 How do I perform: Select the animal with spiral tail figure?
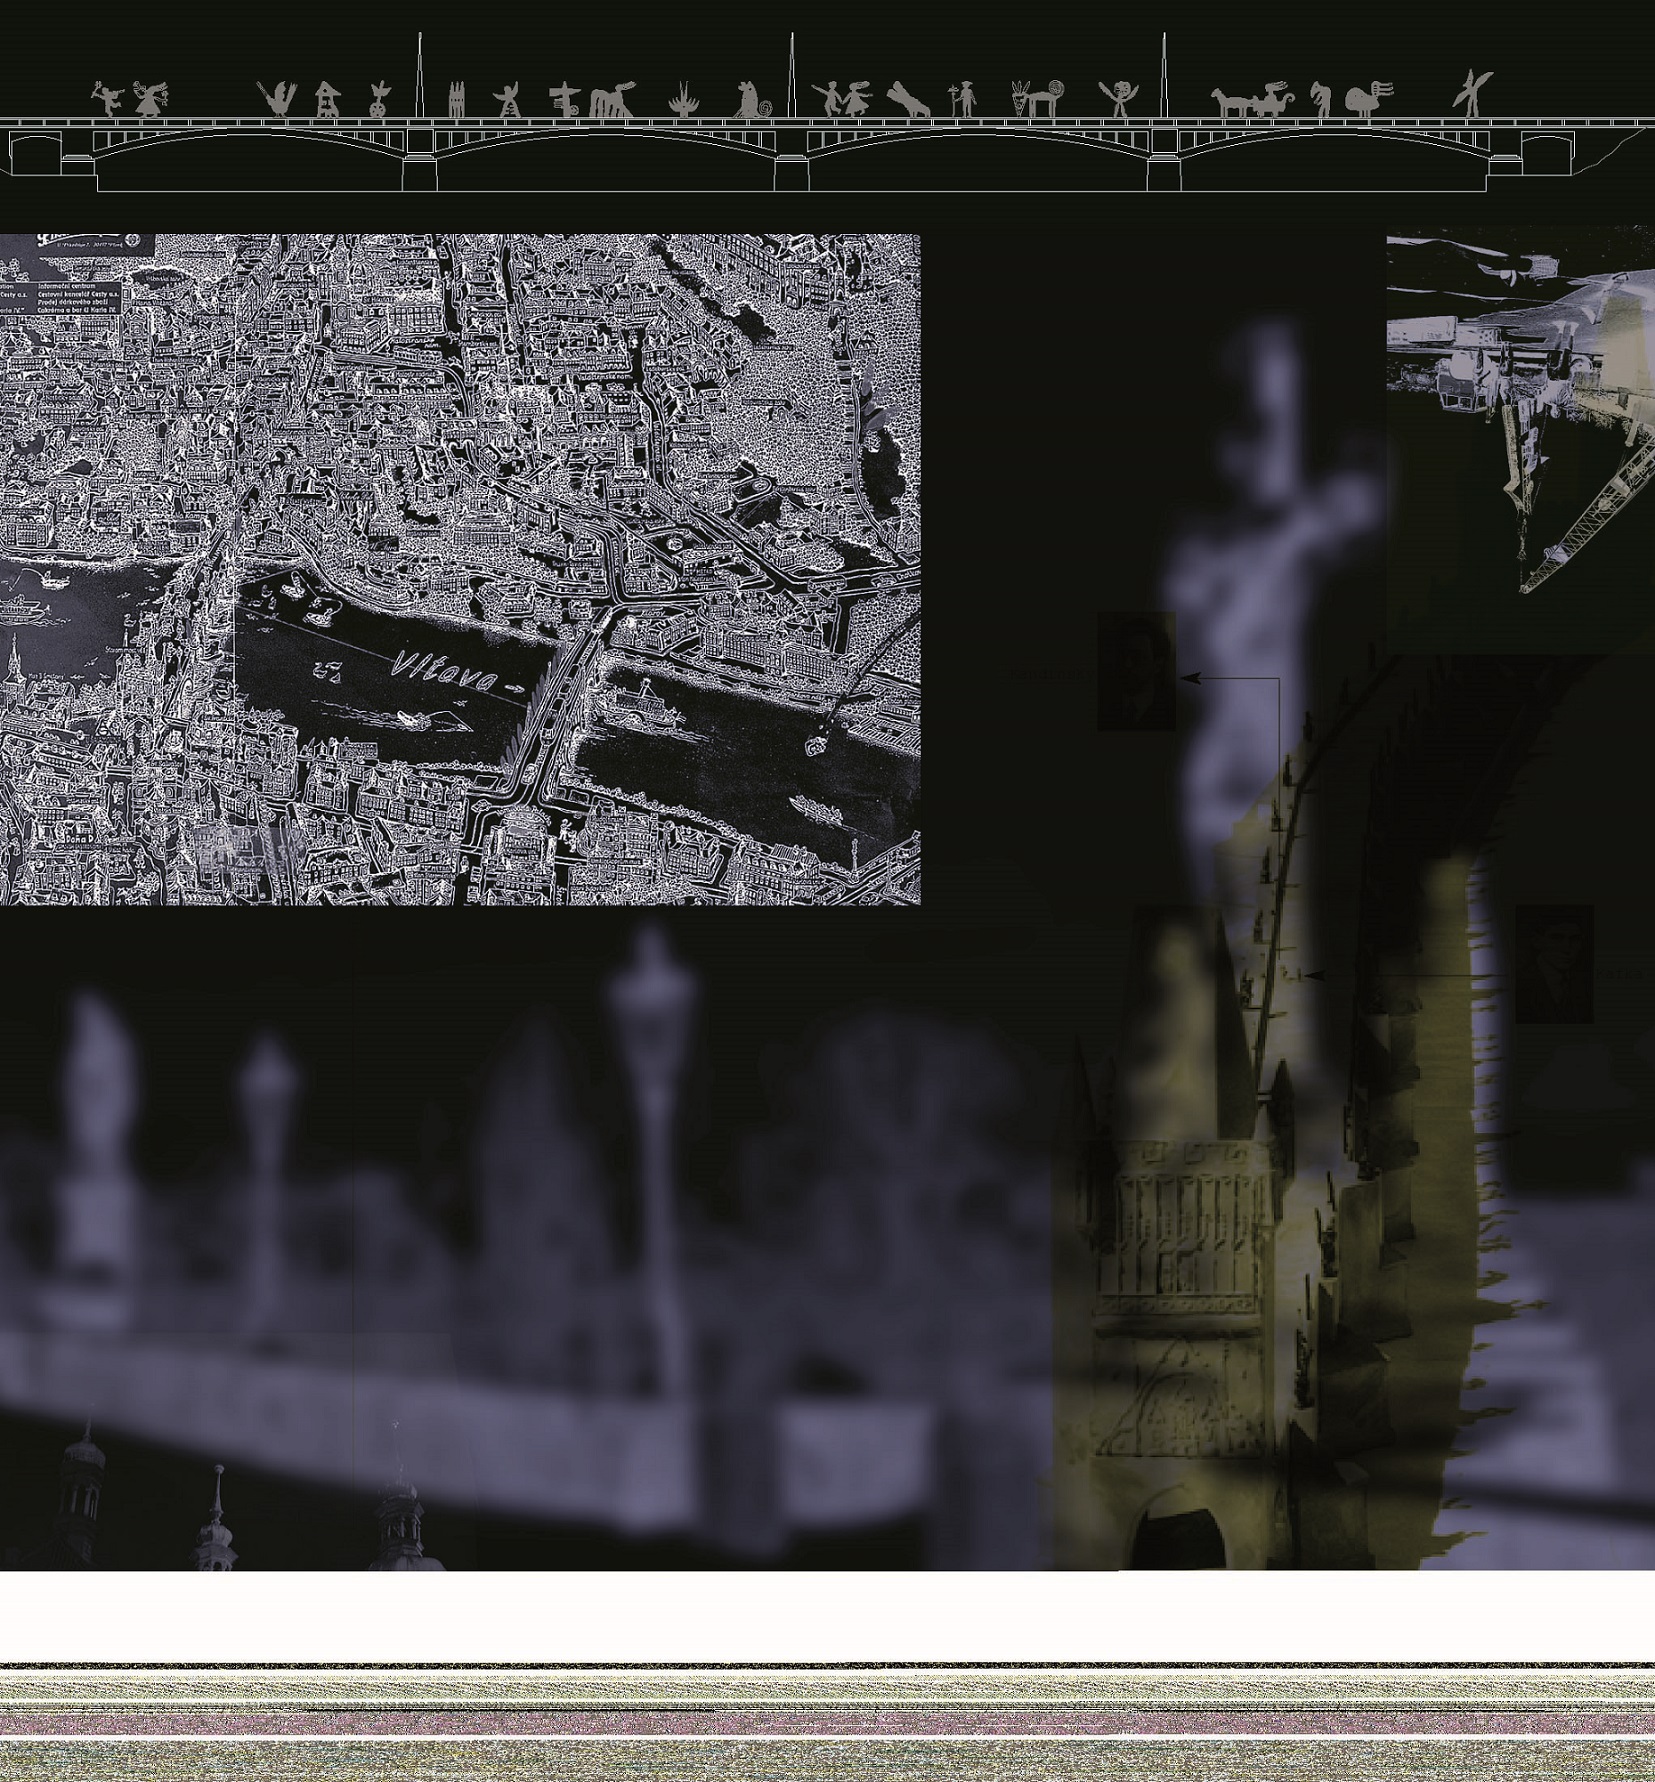[x=1040, y=98]
